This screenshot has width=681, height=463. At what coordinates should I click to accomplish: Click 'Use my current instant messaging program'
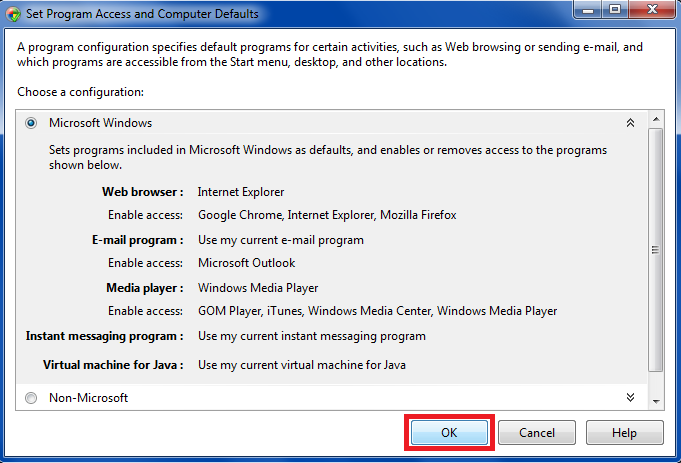[312, 336]
